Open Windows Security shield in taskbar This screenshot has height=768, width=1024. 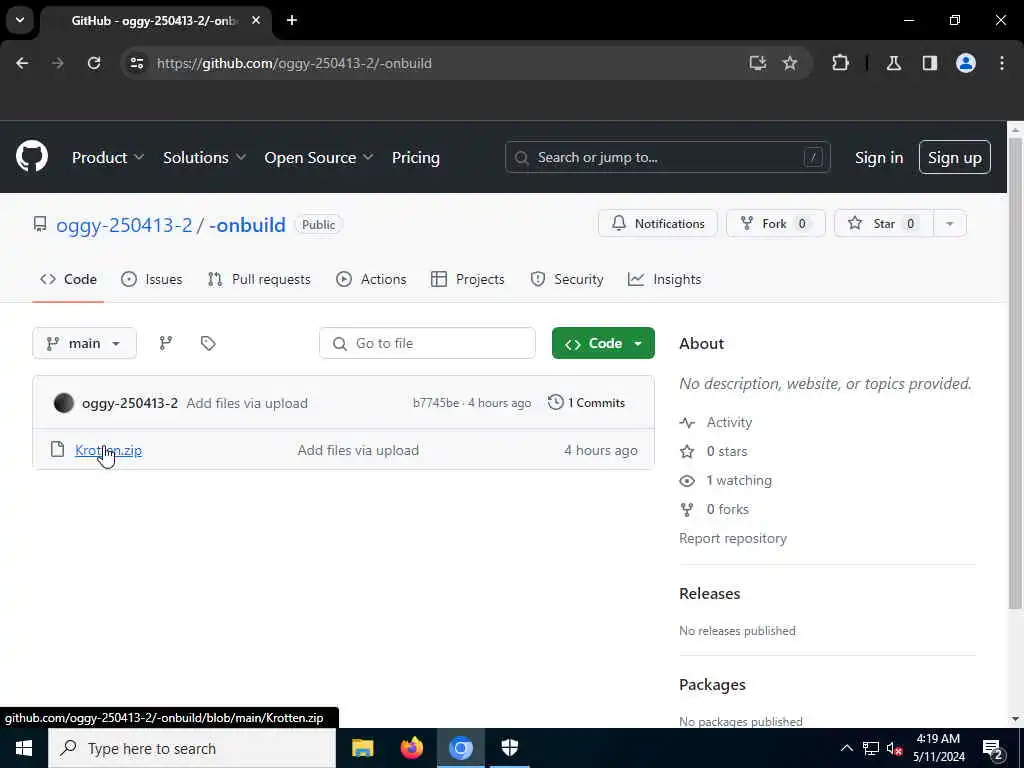coord(509,748)
